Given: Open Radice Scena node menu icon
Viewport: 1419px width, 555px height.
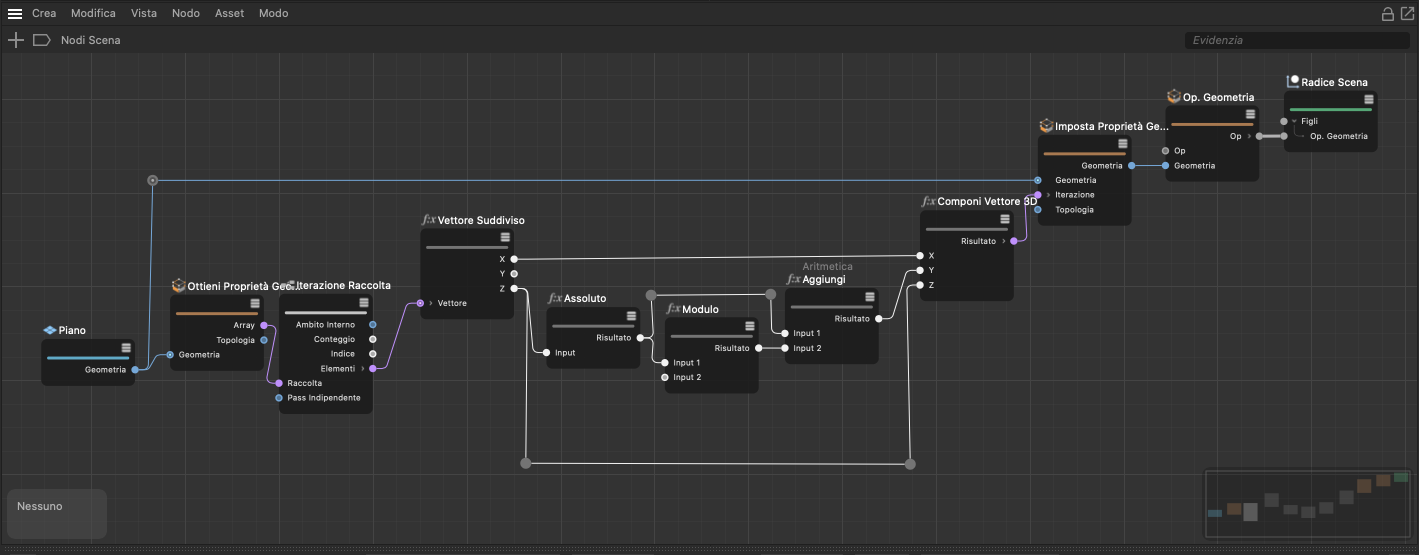Looking at the screenshot, I should click(x=1368, y=100).
